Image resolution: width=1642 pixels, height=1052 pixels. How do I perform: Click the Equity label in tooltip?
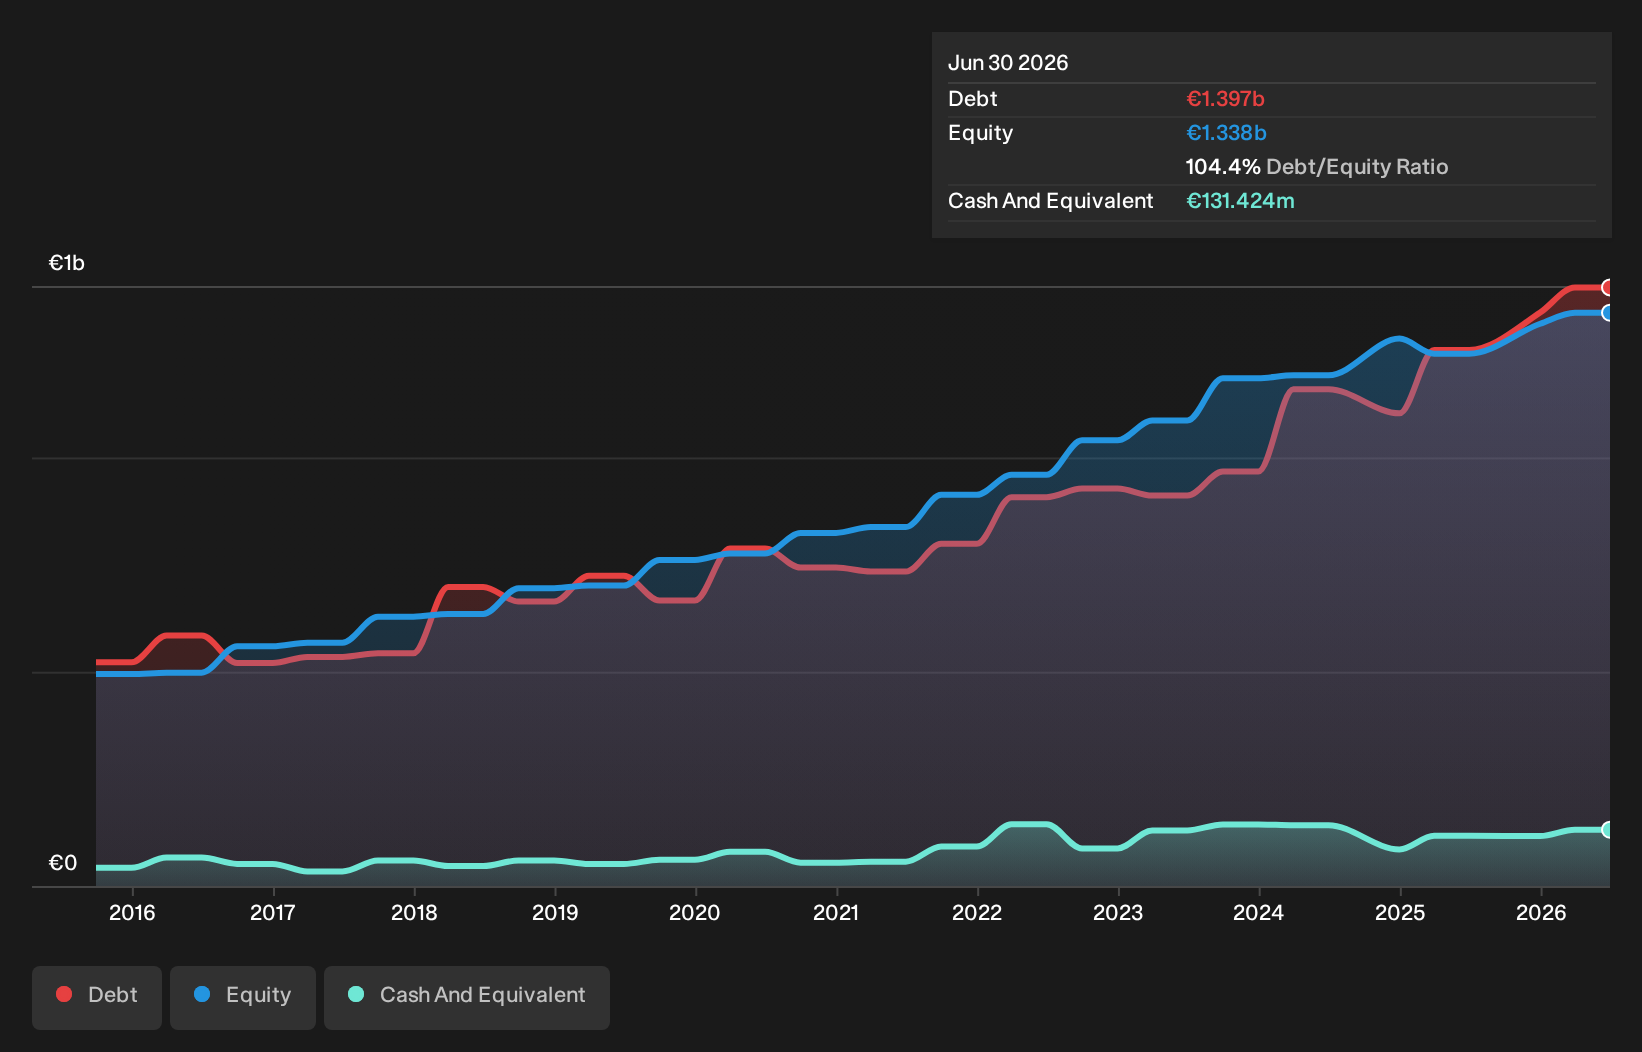pos(981,133)
